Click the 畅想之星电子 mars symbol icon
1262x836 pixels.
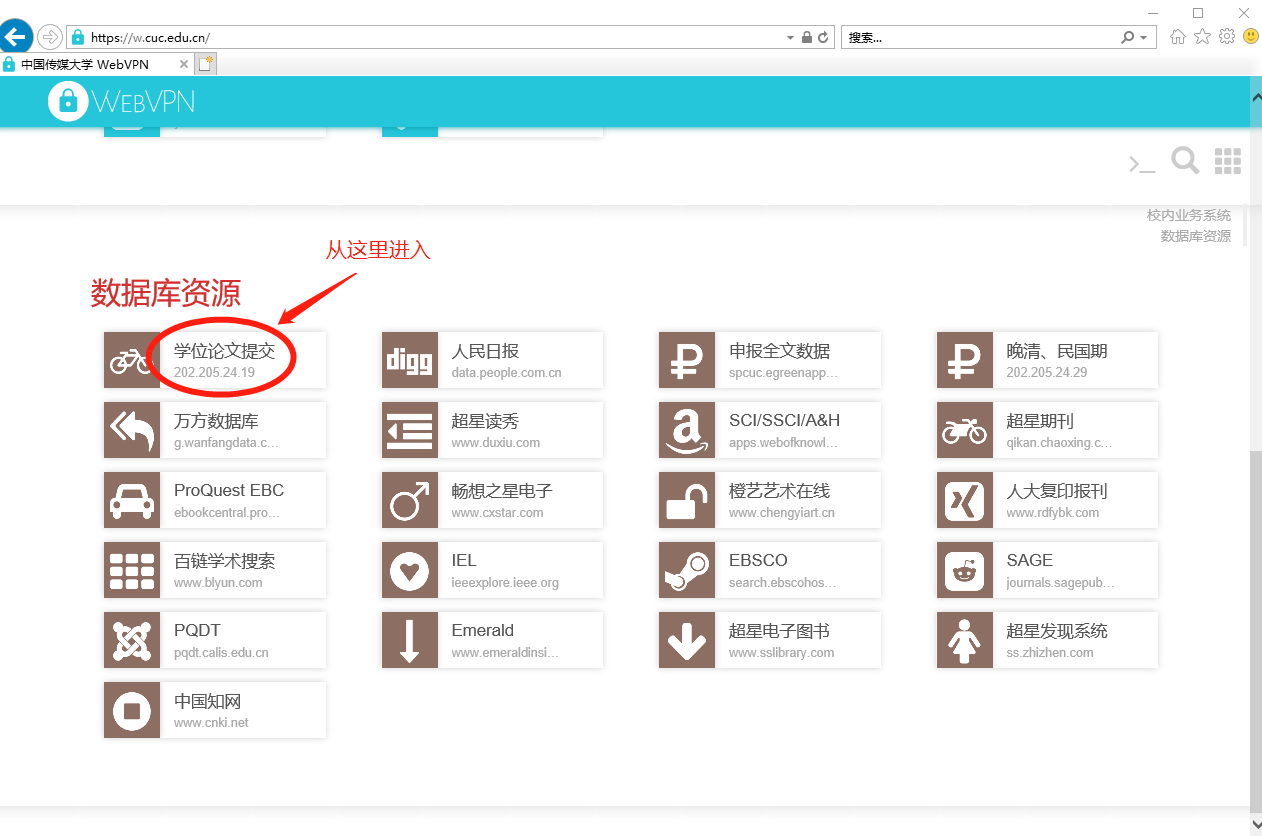[x=410, y=500]
